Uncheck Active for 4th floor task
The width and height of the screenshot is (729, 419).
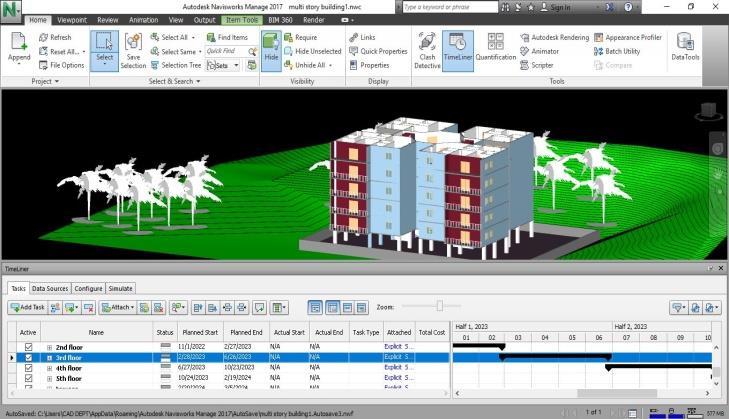[x=28, y=368]
